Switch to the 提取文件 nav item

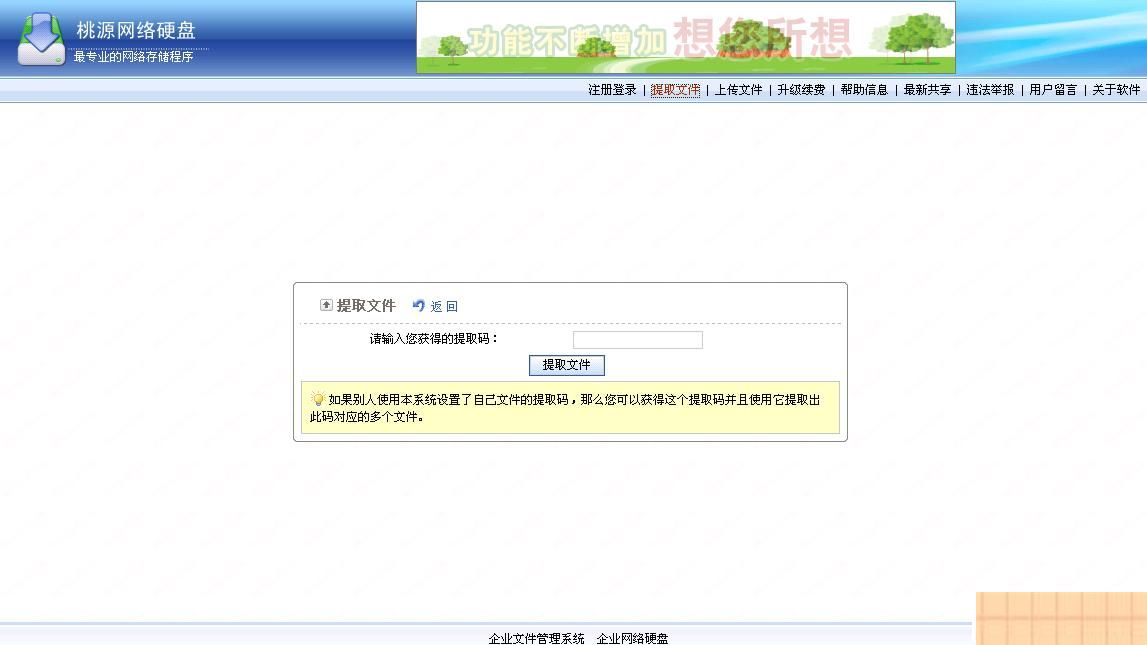[674, 90]
